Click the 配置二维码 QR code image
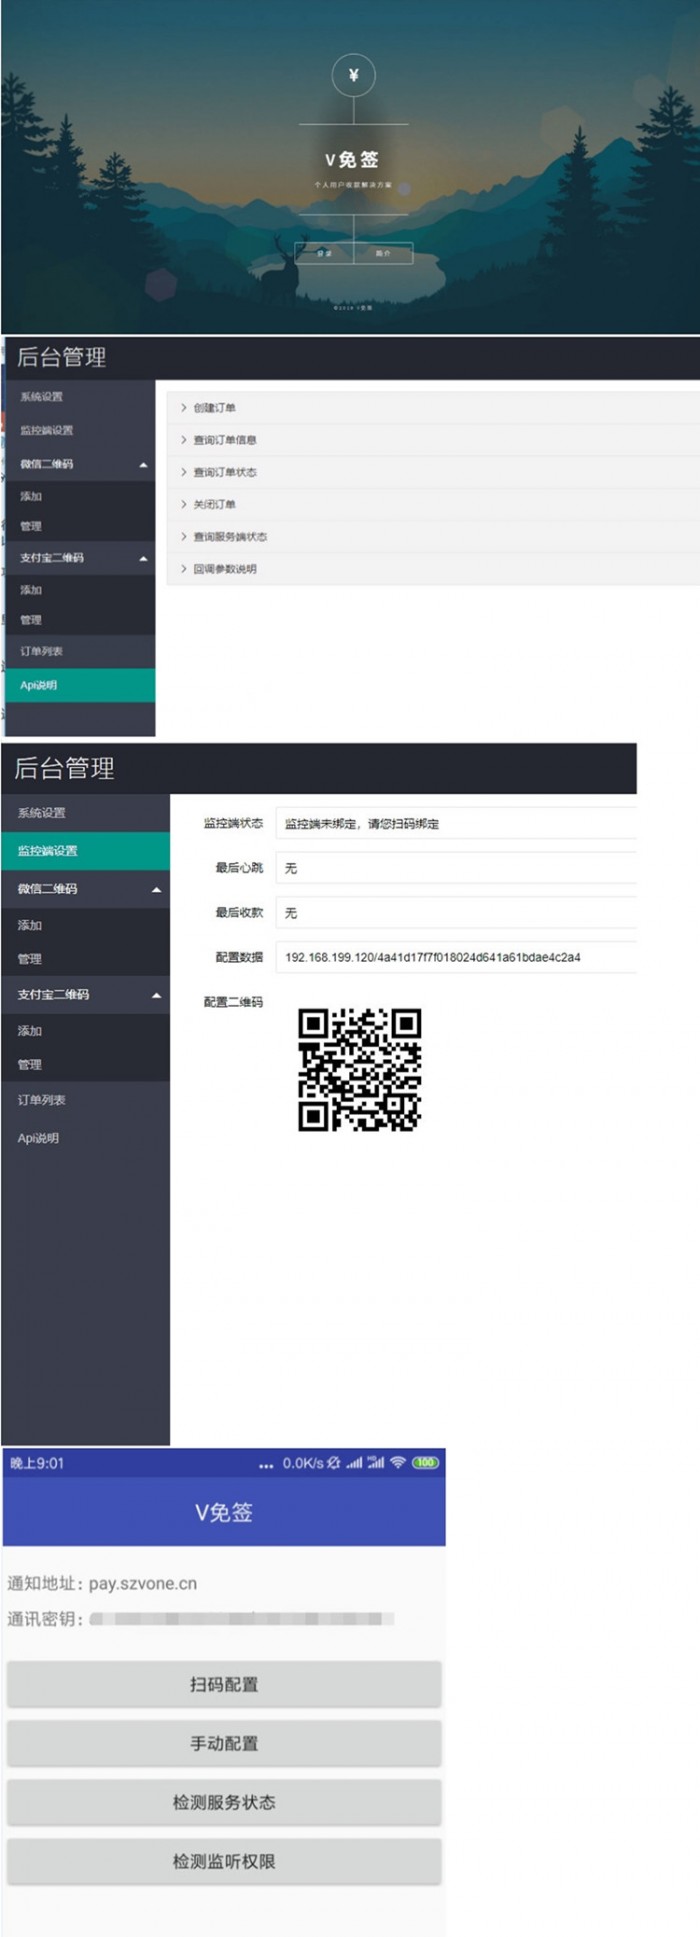700x1937 pixels. click(360, 1070)
